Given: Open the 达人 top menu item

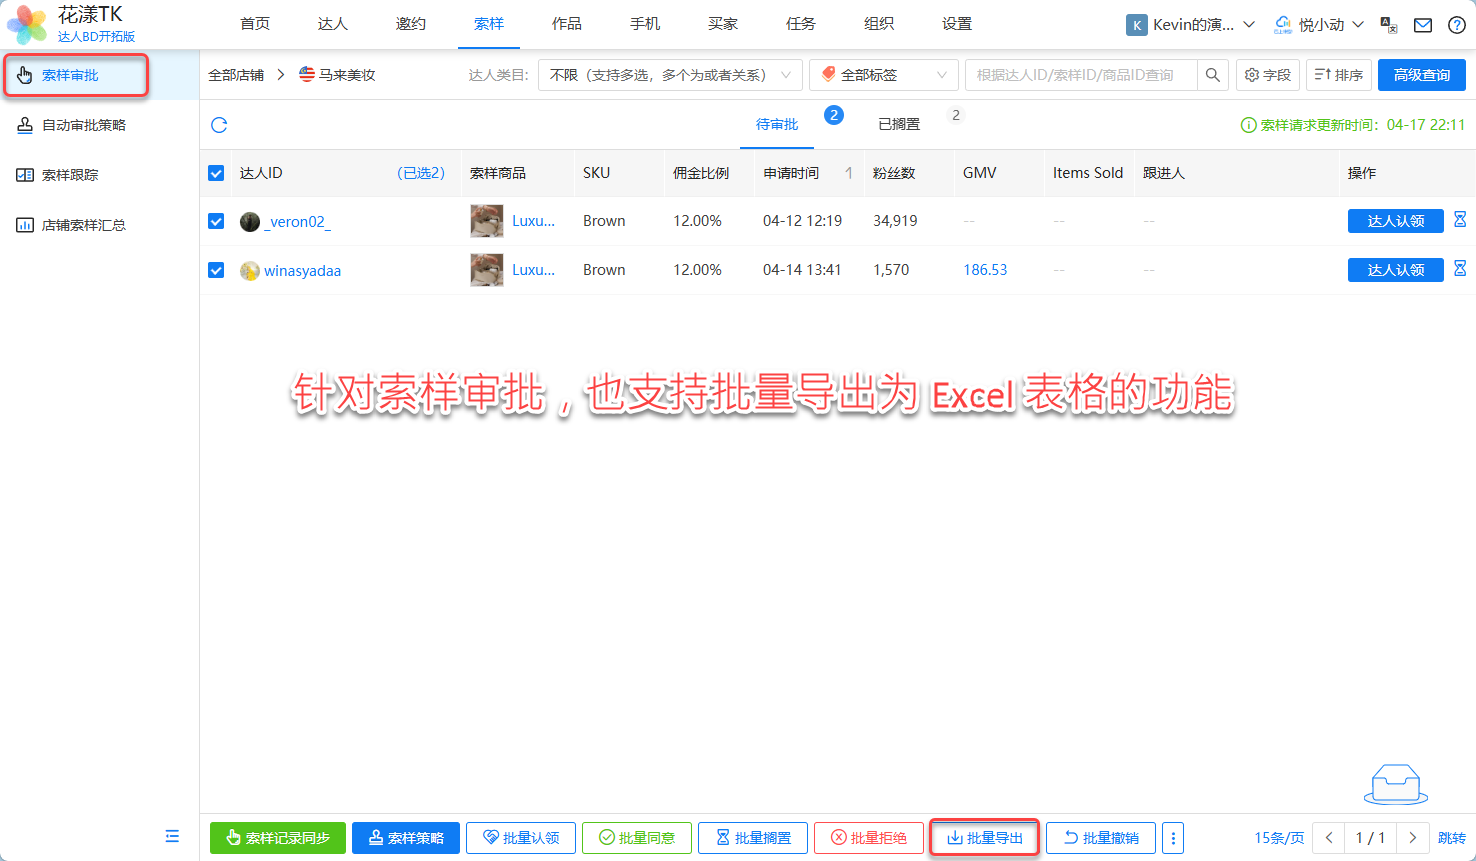Looking at the screenshot, I should (x=333, y=24).
